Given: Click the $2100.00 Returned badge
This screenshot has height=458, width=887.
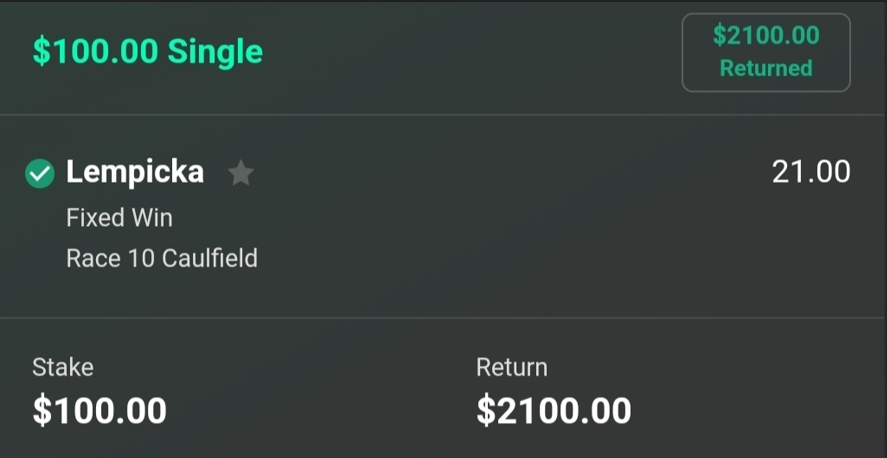Looking at the screenshot, I should coord(766,52).
